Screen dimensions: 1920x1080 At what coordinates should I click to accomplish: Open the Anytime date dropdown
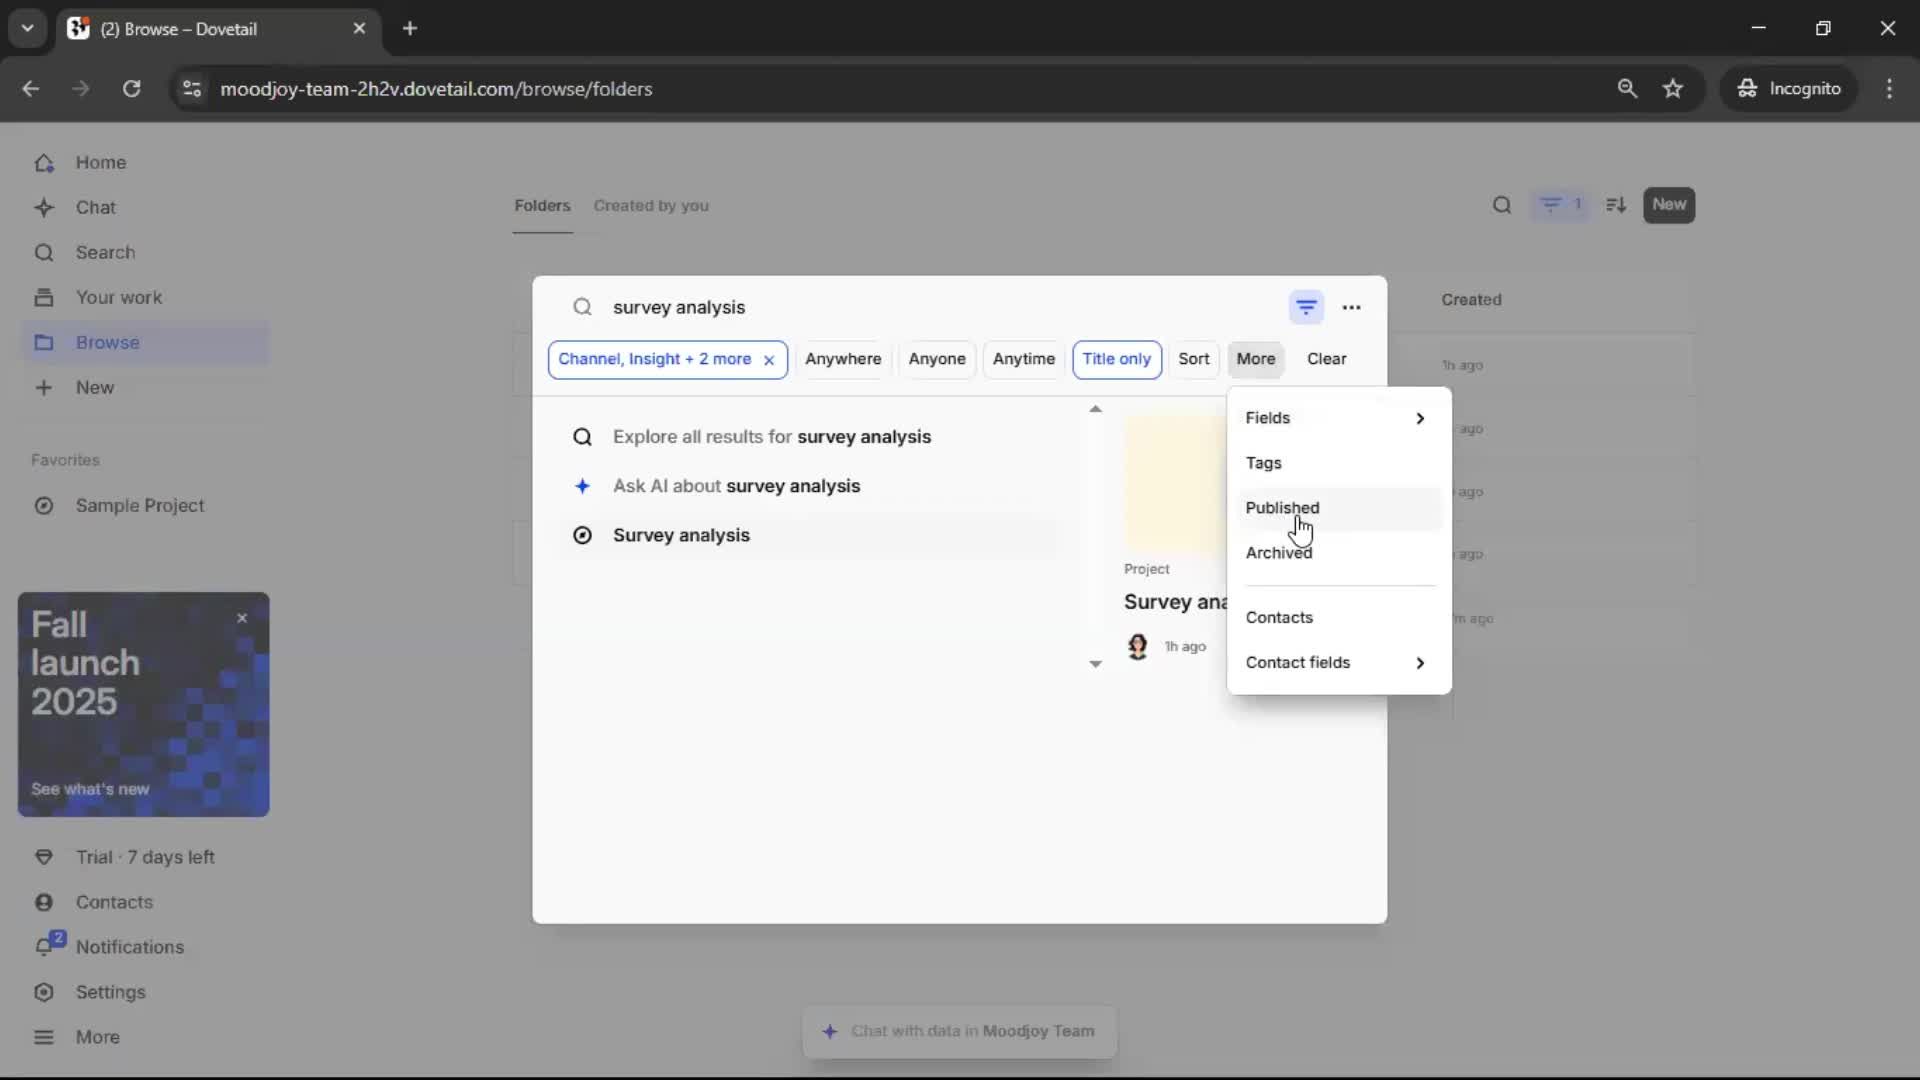(1023, 359)
